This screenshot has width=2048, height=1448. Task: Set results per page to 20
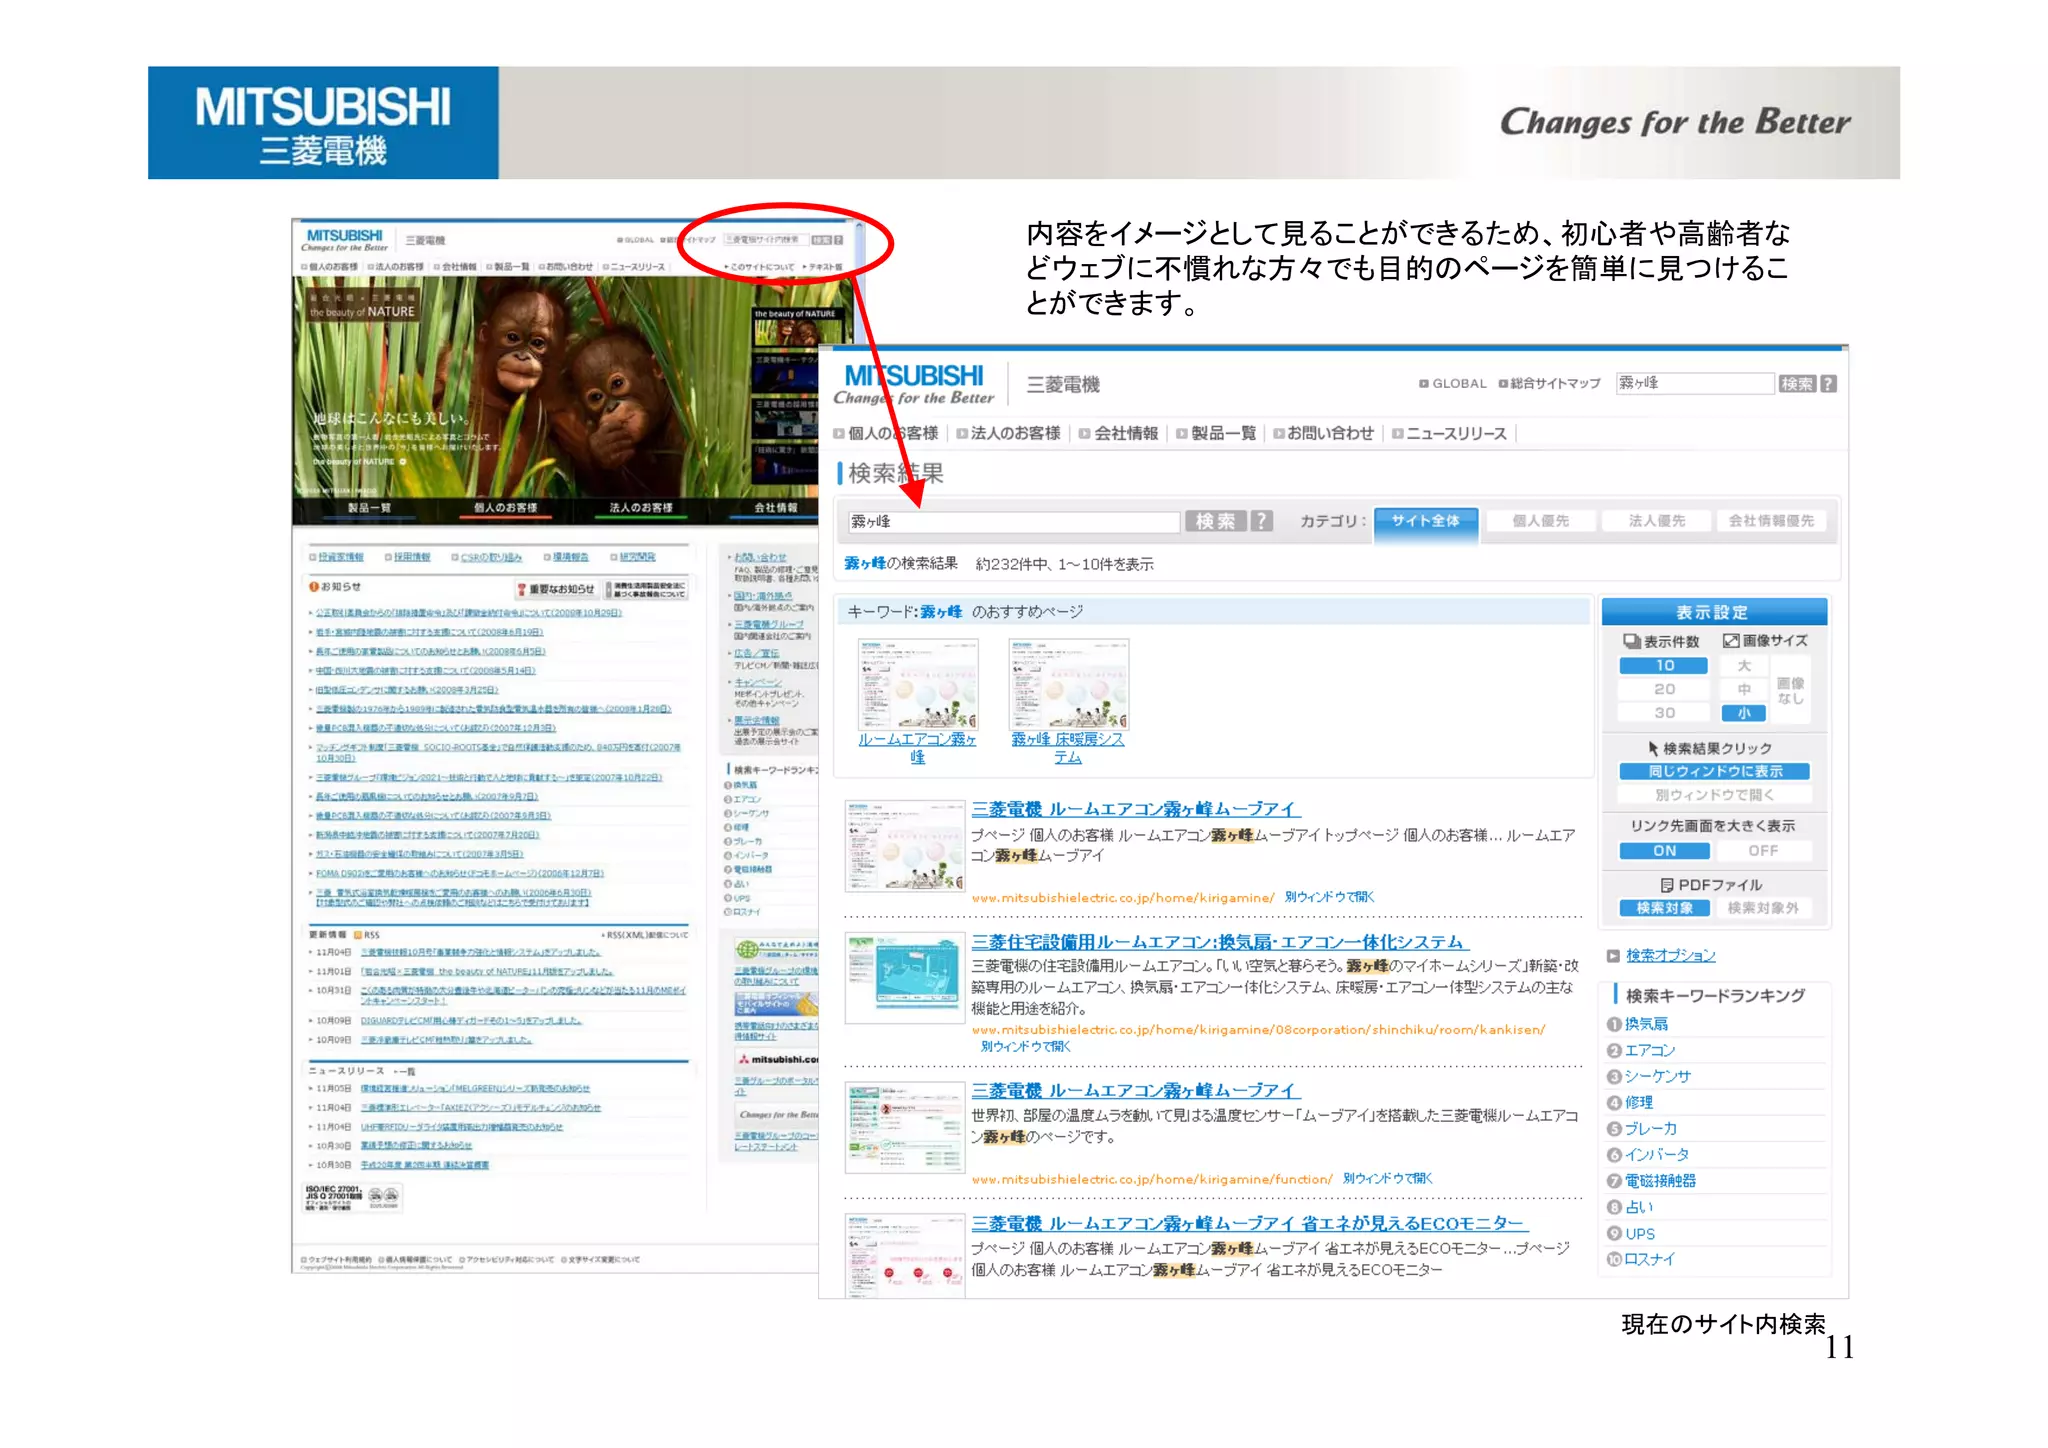(x=1663, y=689)
